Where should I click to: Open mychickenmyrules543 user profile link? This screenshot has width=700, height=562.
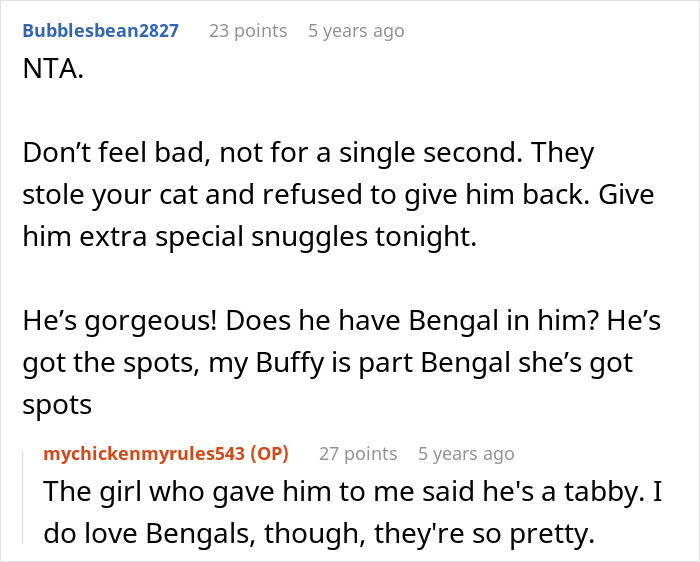click(144, 454)
